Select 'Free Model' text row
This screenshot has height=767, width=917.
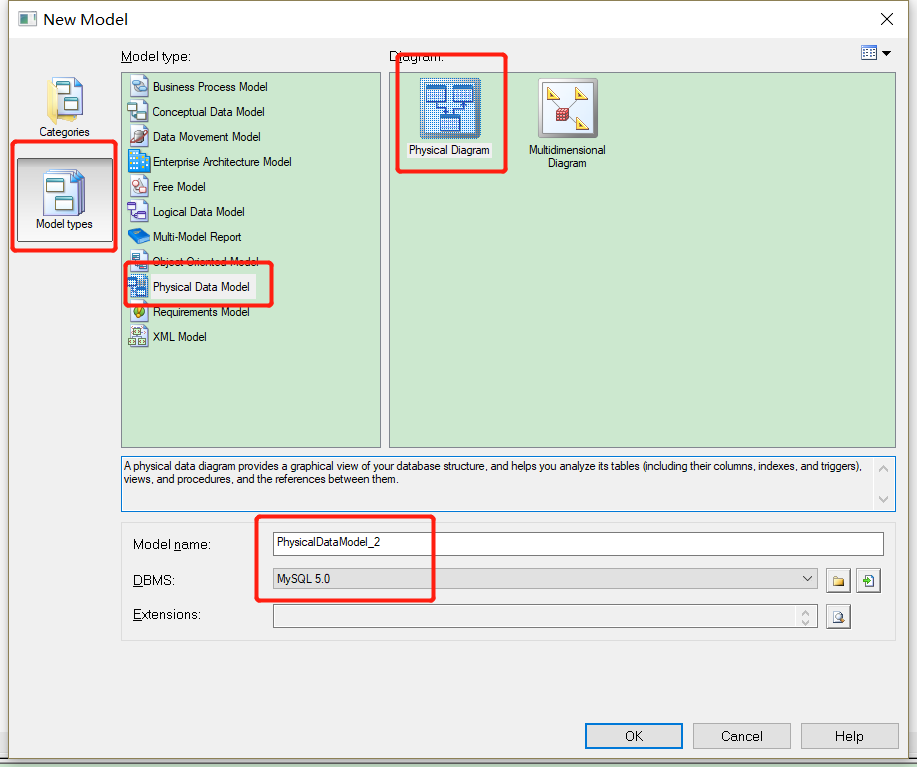[179, 187]
